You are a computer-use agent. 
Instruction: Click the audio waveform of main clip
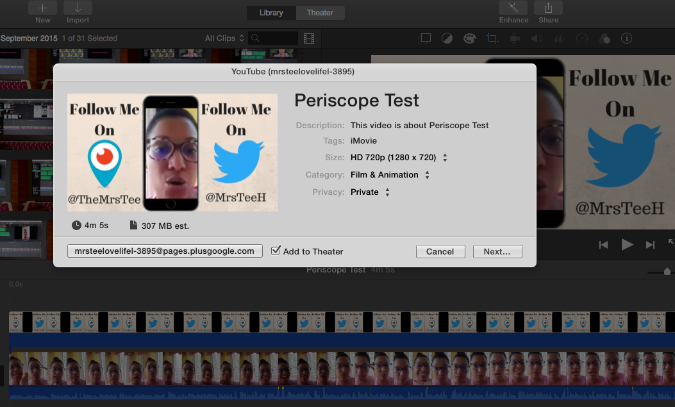pos(342,392)
